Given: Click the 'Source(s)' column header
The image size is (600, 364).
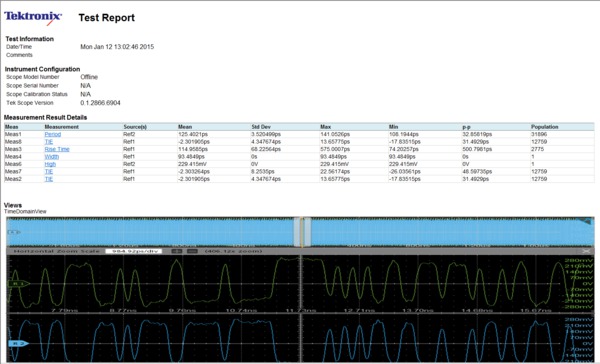Looking at the screenshot, I should click(135, 127).
